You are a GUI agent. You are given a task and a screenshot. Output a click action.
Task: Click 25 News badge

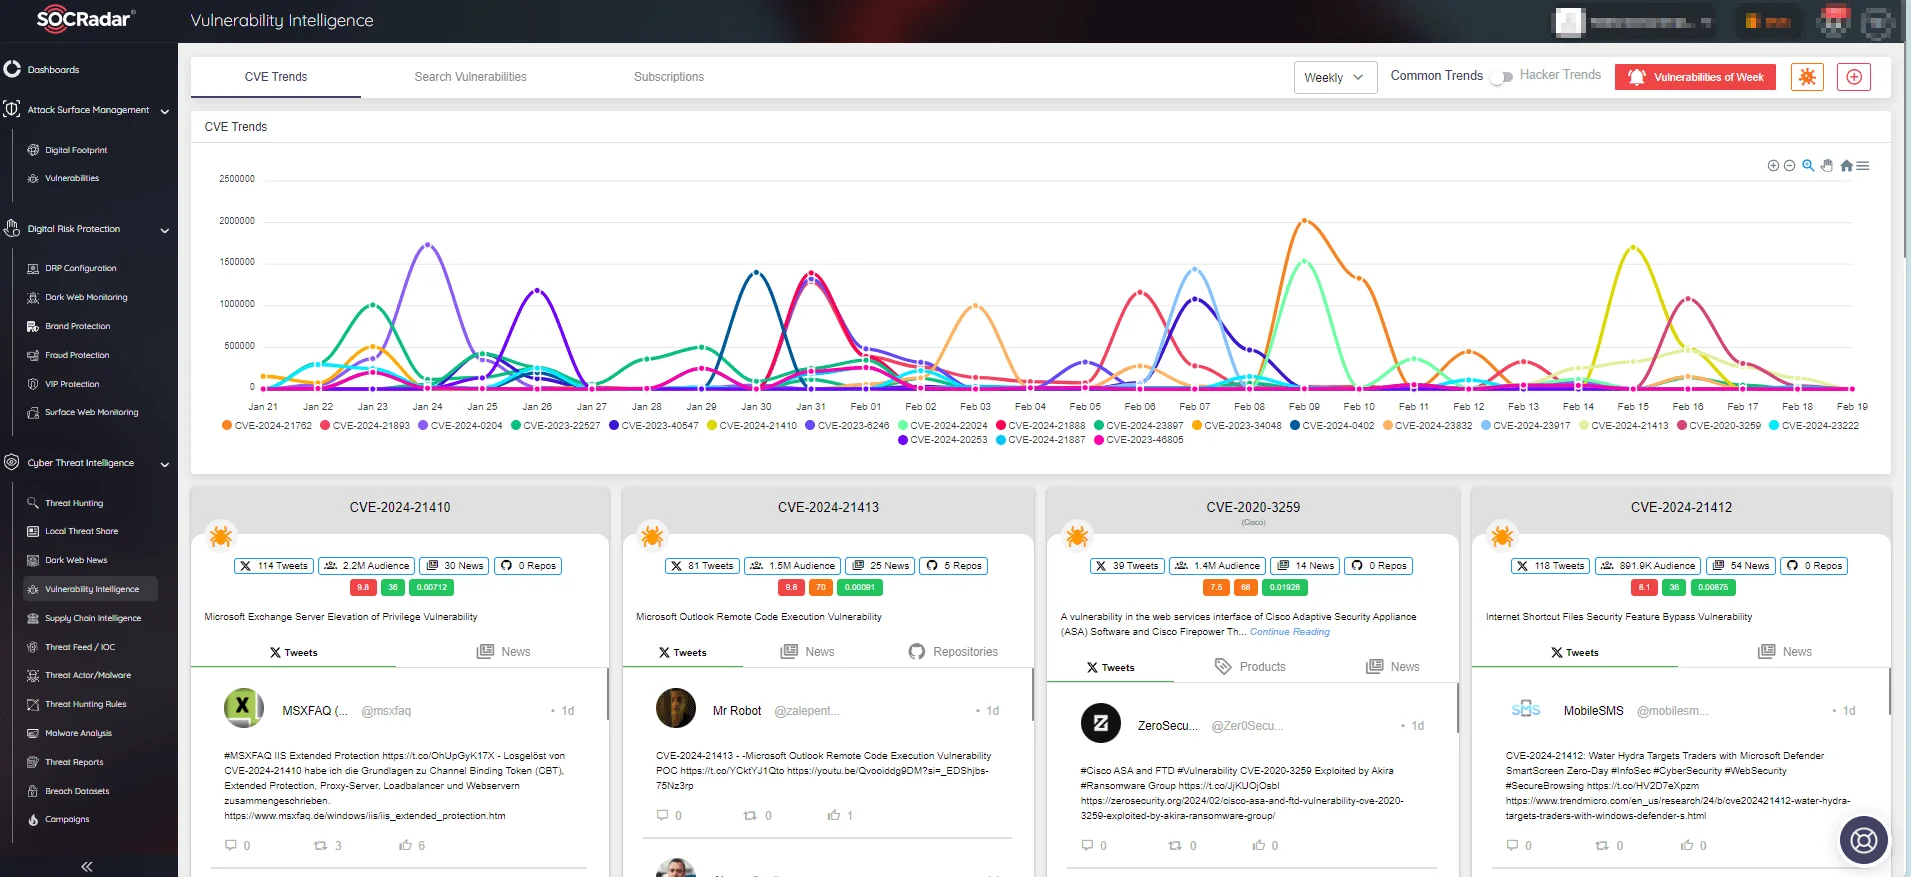(x=879, y=566)
